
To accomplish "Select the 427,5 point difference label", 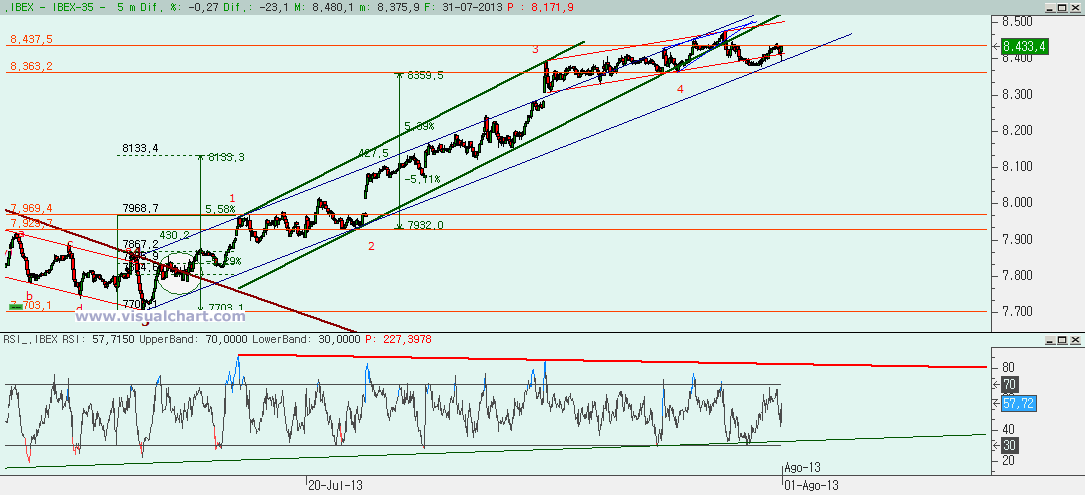I will [x=374, y=153].
